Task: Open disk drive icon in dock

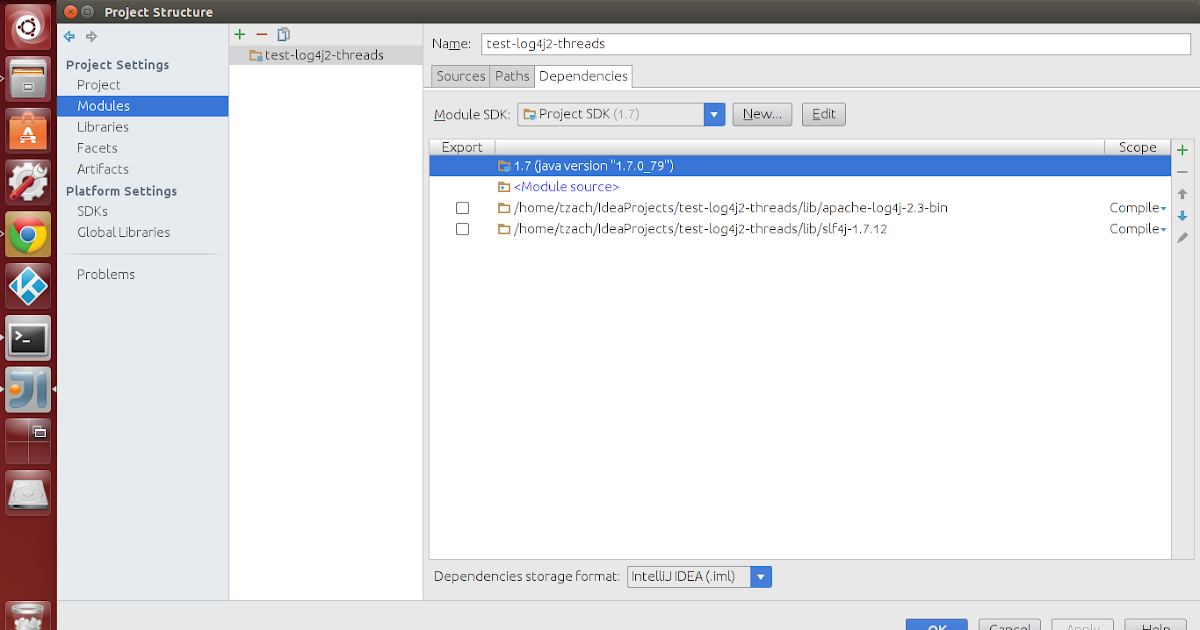Action: point(28,494)
